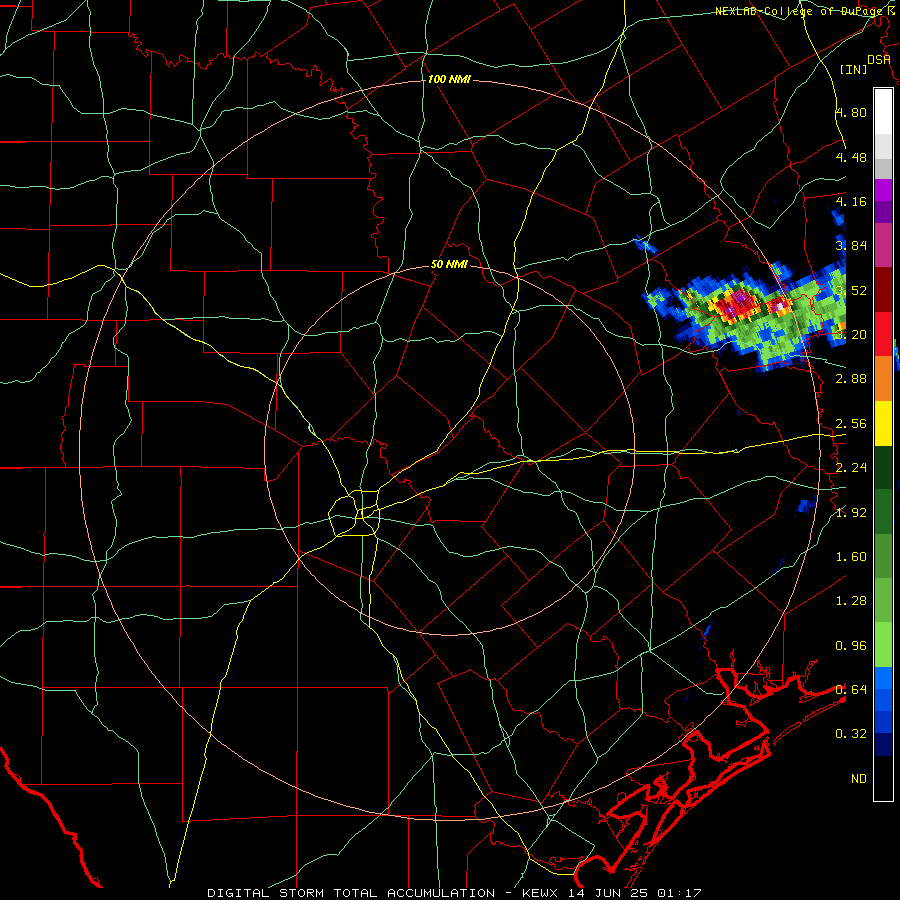The height and width of the screenshot is (900, 900).
Task: Select the 1.92 legend value
Action: click(851, 513)
